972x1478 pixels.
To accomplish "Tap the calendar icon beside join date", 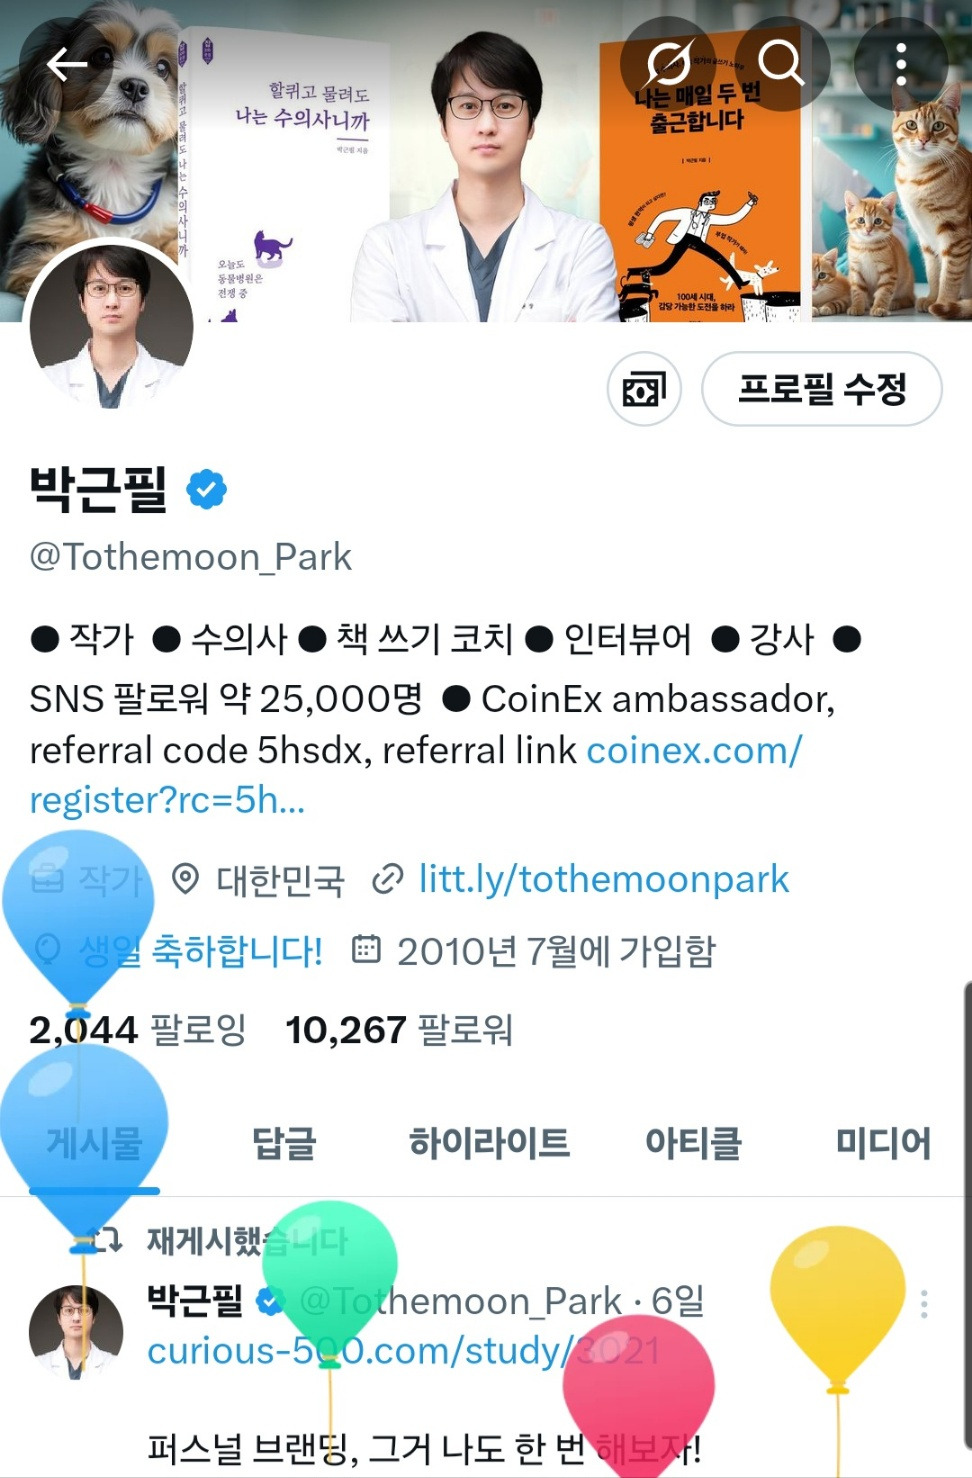I will tap(366, 949).
